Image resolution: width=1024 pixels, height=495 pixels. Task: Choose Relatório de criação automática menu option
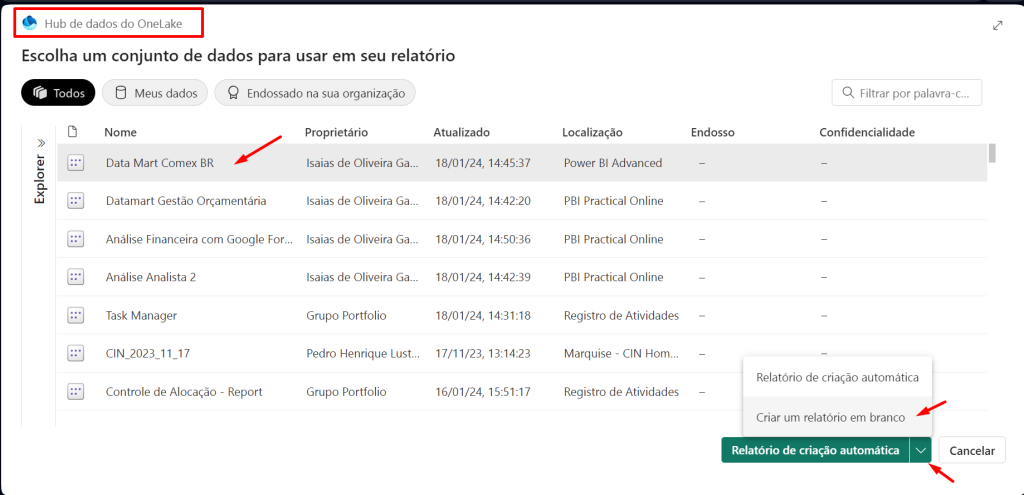[x=837, y=377]
